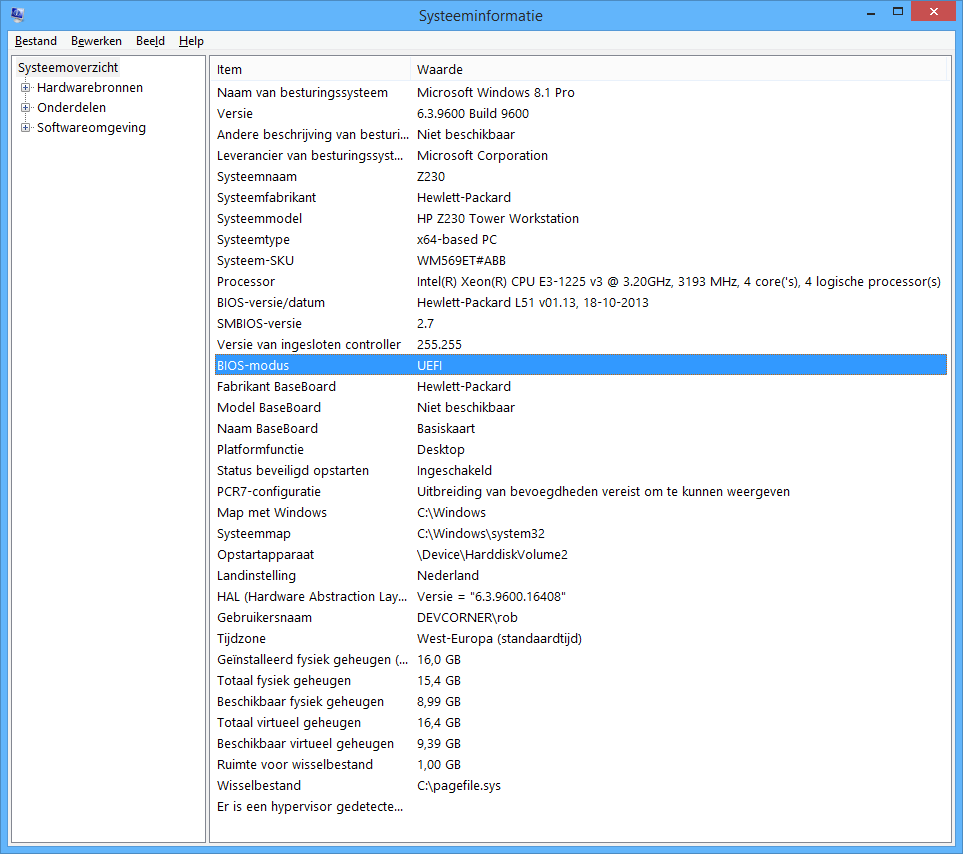Click the Item column header
The image size is (963, 854).
(312, 69)
